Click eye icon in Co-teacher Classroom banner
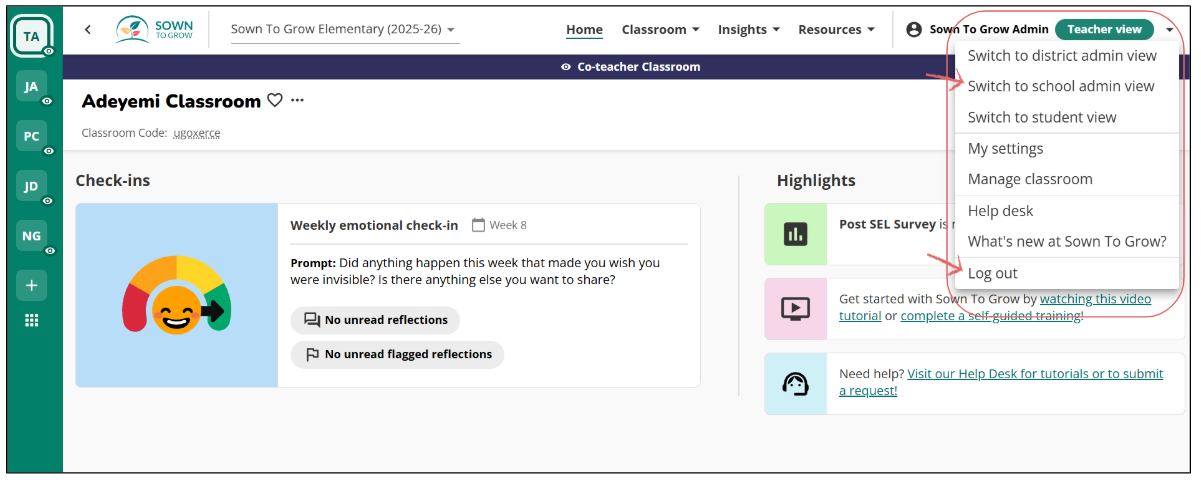The width and height of the screenshot is (1201, 484). click(566, 67)
